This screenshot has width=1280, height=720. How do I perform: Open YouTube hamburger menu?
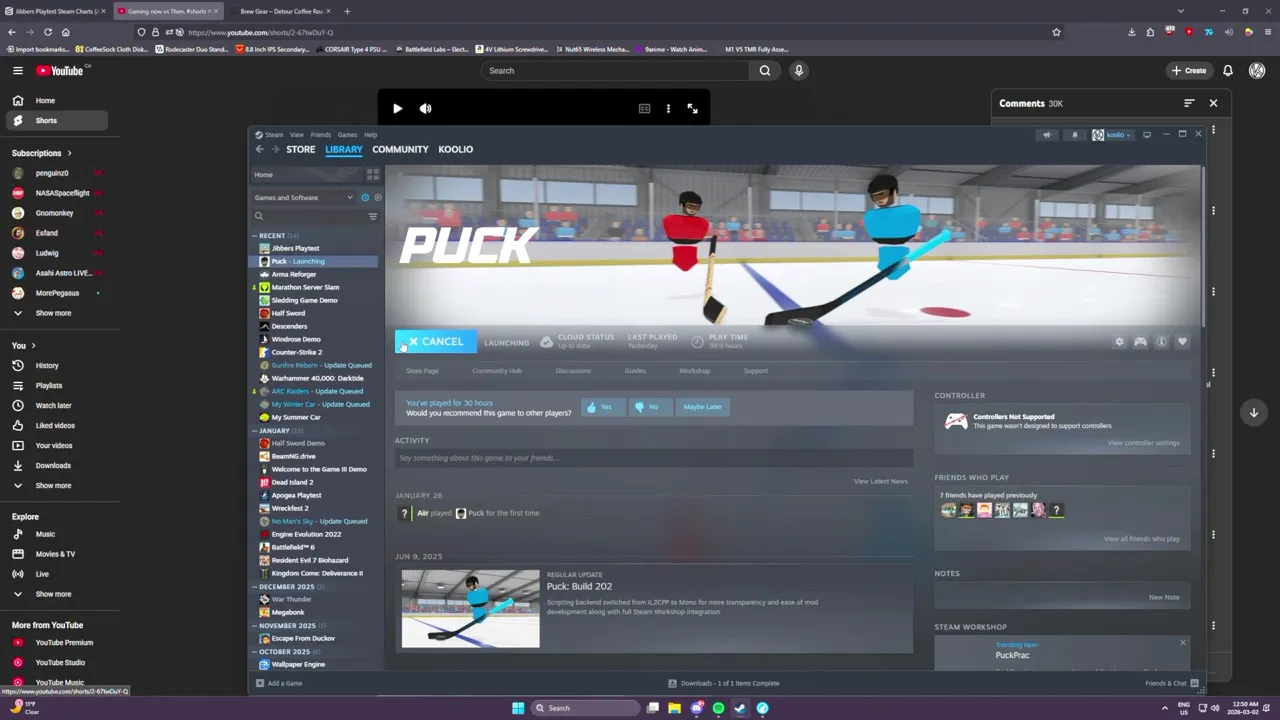pyautogui.click(x=17, y=71)
